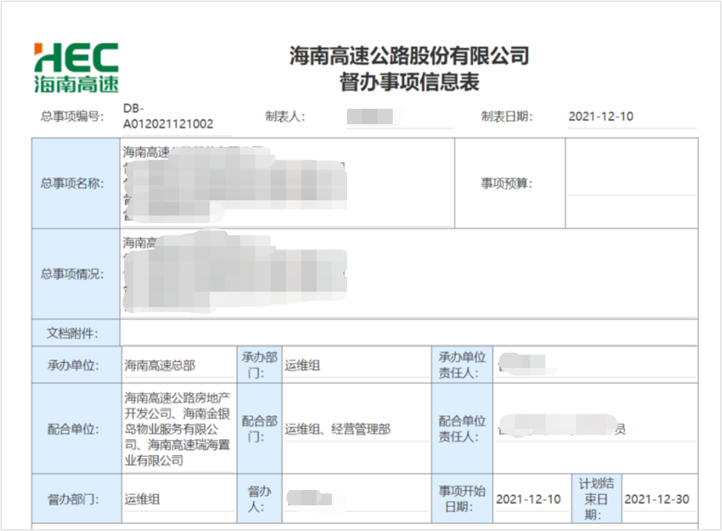This screenshot has height=531, width=722.
Task: Select the 配合部门 value 运维组、经营管理部
Action: pos(337,428)
